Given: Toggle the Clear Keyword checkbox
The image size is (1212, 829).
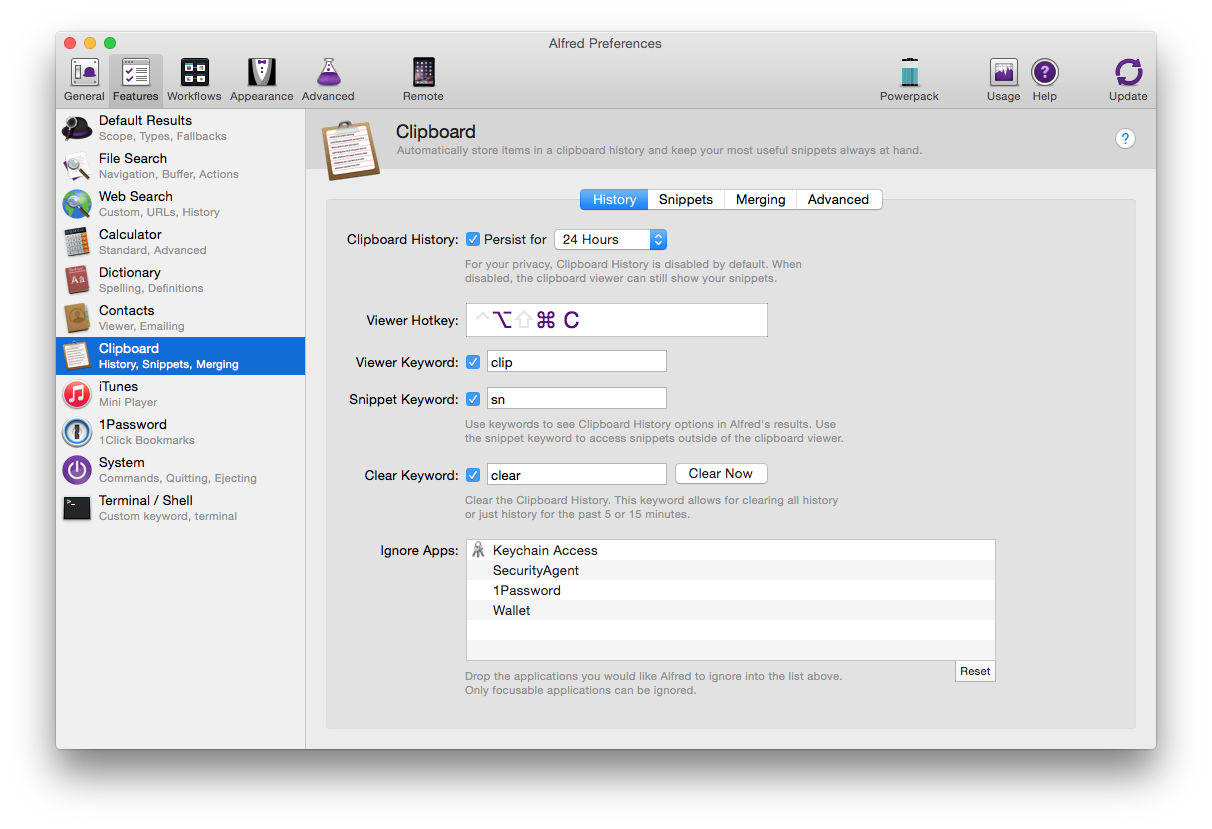Looking at the screenshot, I should click(473, 475).
